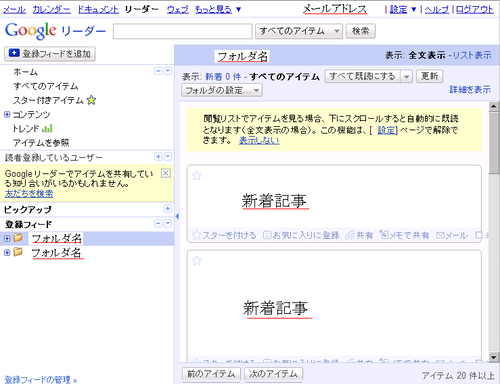500x384 pixels.
Task: Expand the もっと見る menu
Action: 218,9
